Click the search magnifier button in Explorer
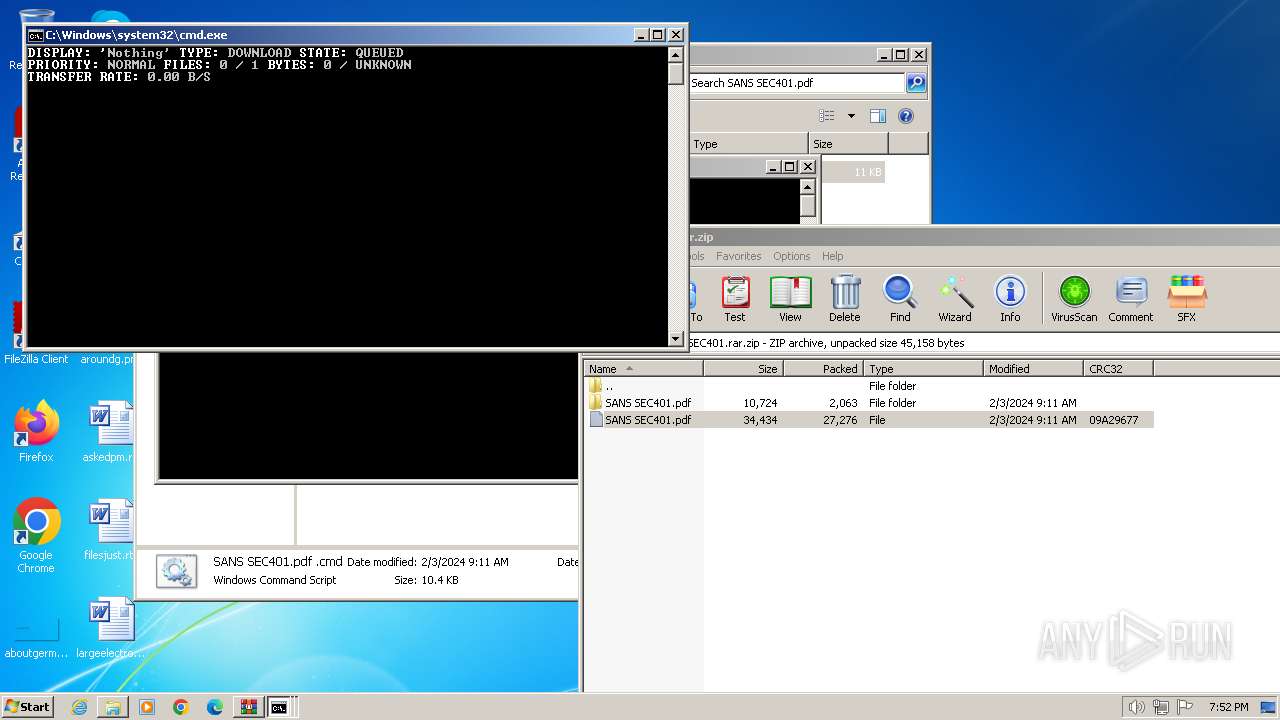This screenshot has width=1280, height=720. click(915, 83)
